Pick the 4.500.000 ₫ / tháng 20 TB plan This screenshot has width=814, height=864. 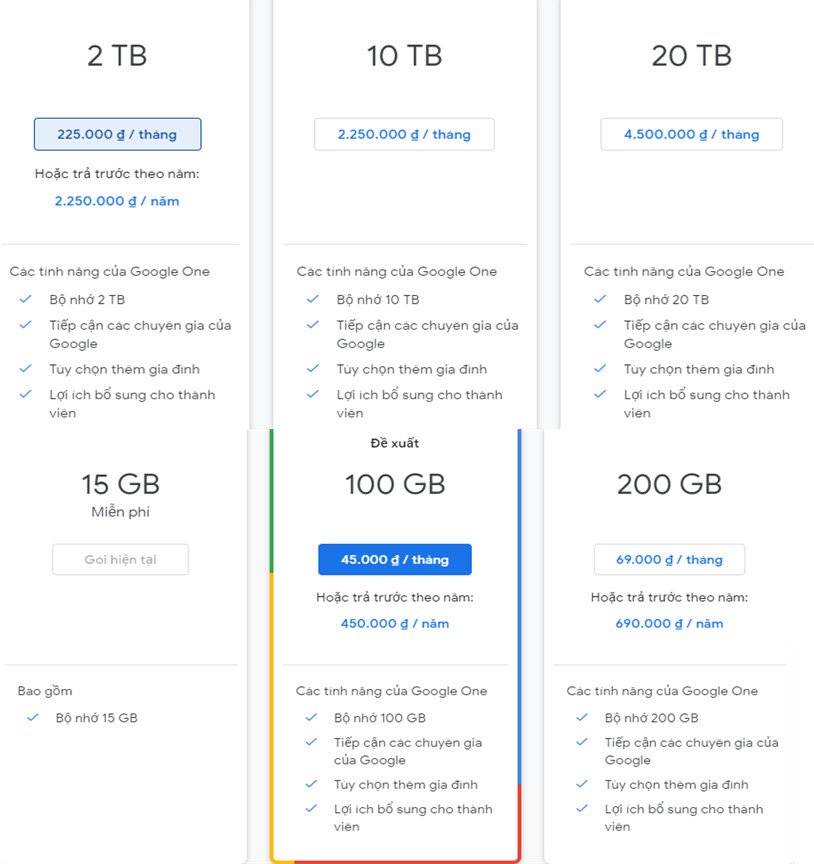(x=691, y=134)
